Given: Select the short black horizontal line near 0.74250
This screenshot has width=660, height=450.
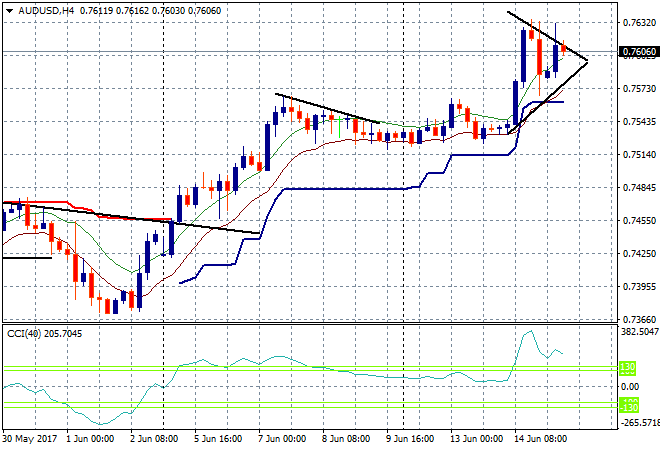Looking at the screenshot, I should [27, 258].
